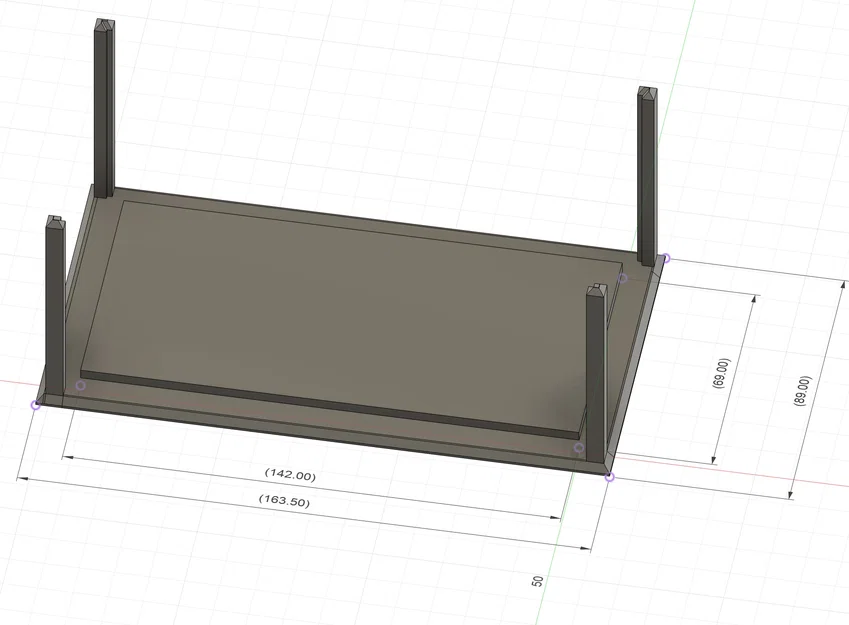The width and height of the screenshot is (849, 625).
Task: Click the grid axis label 50
Action: [x=537, y=581]
